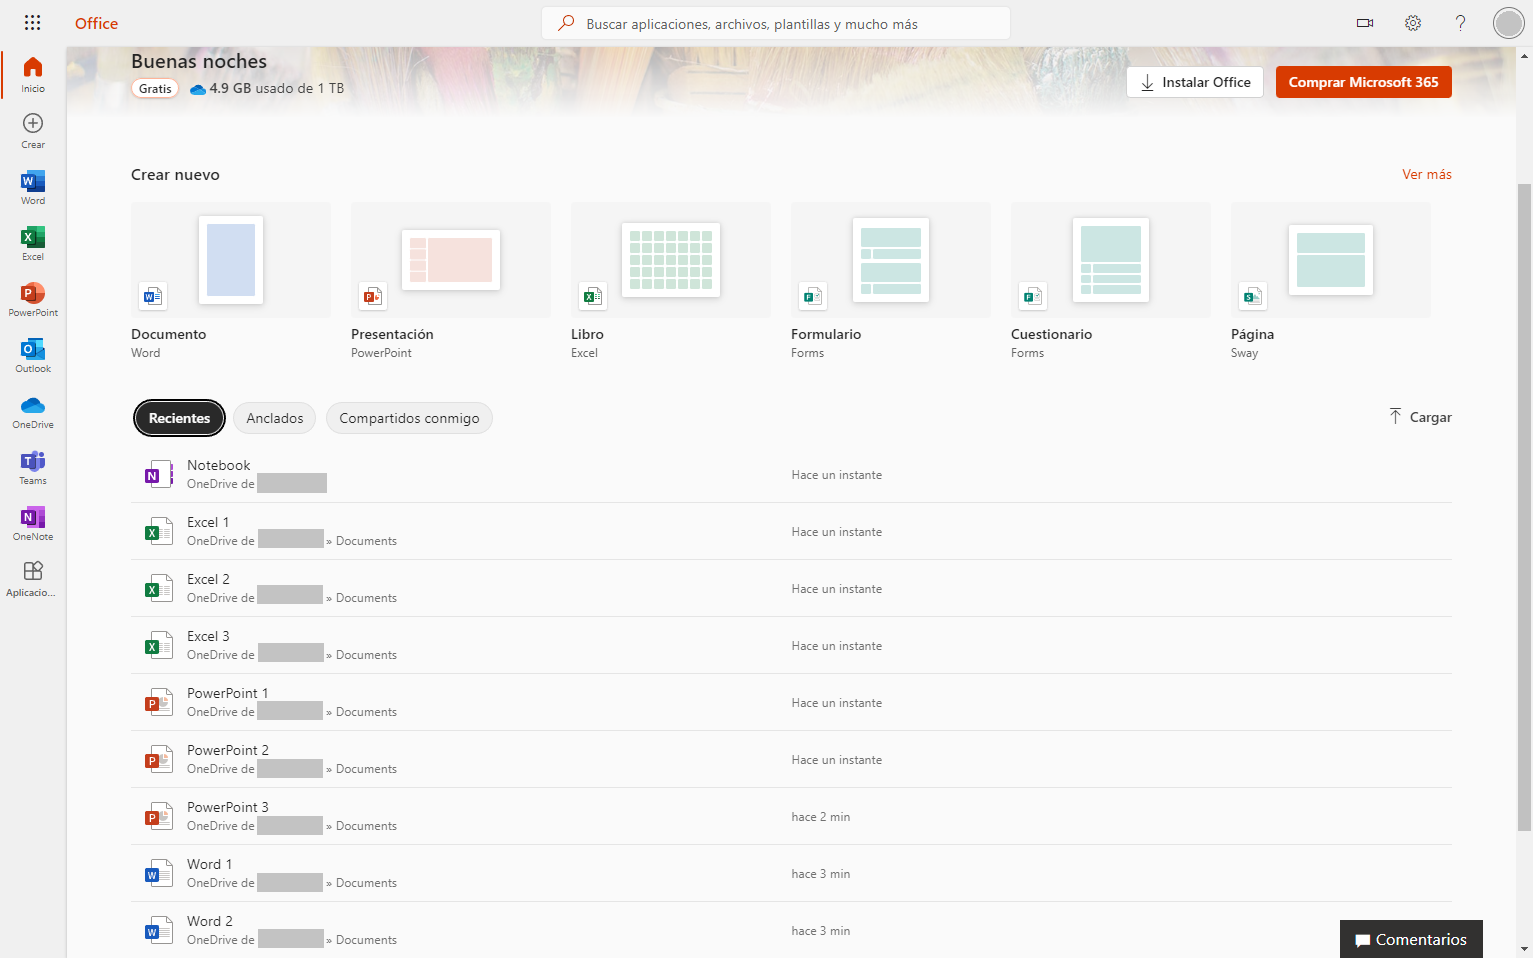Launch Excel from the sidebar
The height and width of the screenshot is (958, 1533).
click(33, 242)
